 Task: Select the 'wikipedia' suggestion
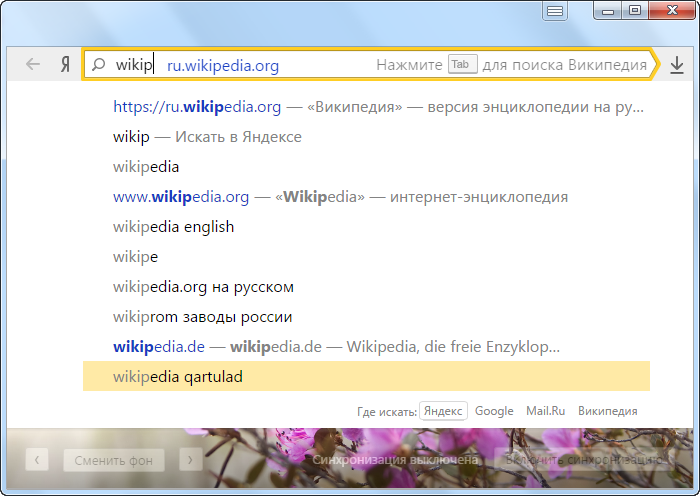click(366, 167)
